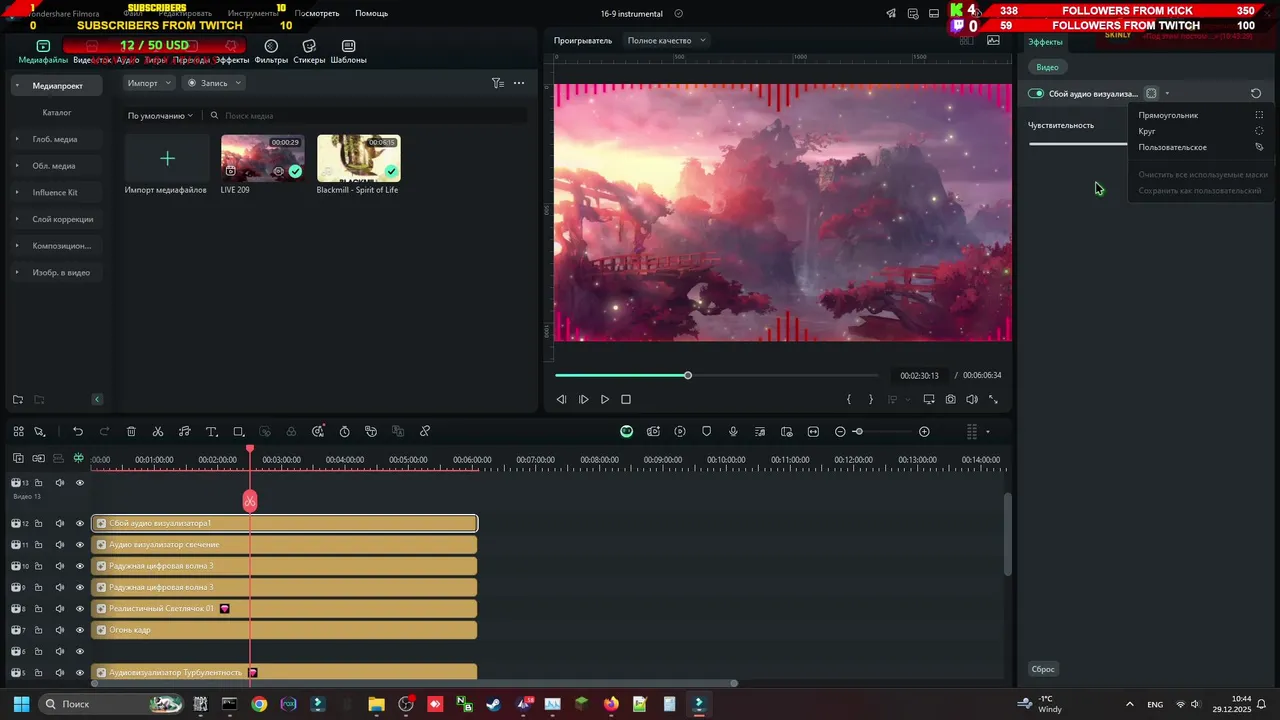The width and height of the screenshot is (1280, 720).
Task: Click the preview playback progress slider
Action: [x=717, y=375]
